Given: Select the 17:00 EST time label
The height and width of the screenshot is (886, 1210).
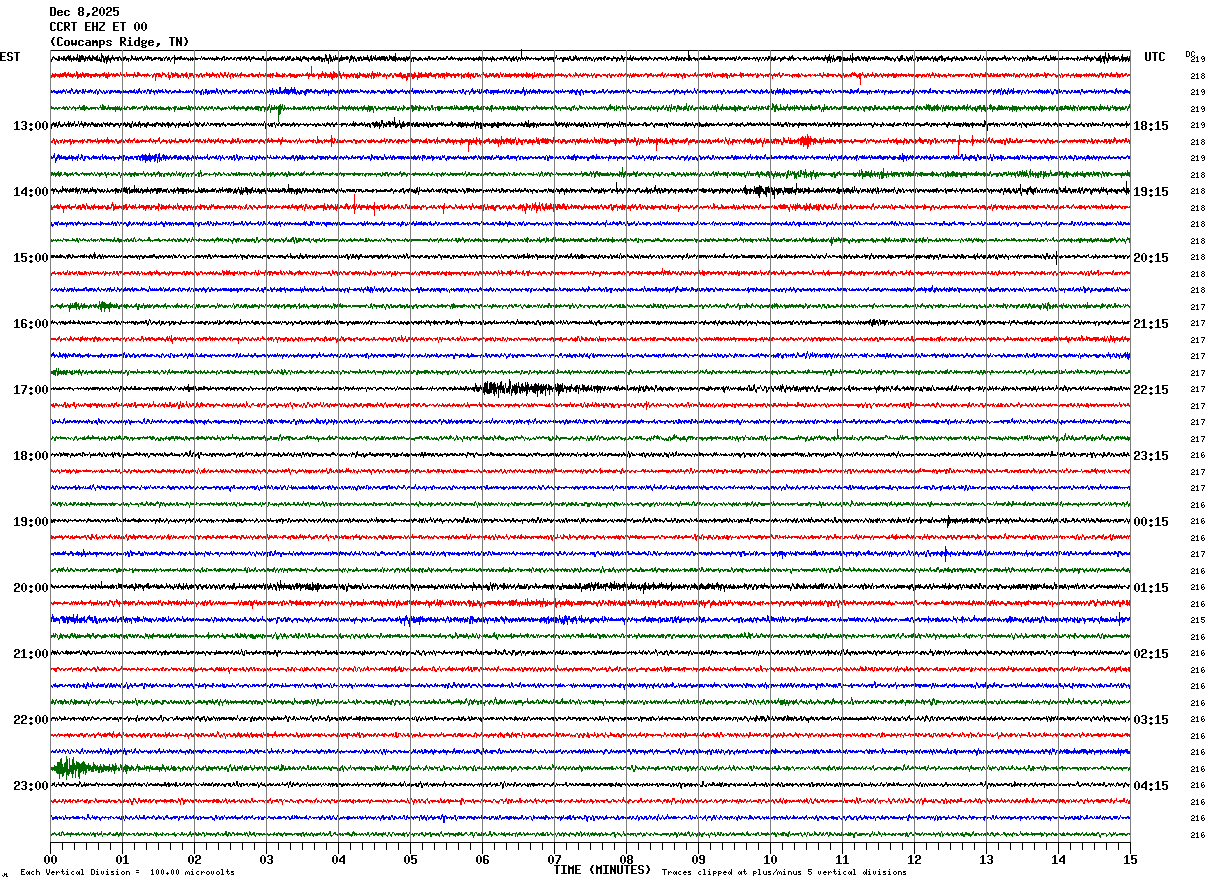Looking at the screenshot, I should 30,390.
